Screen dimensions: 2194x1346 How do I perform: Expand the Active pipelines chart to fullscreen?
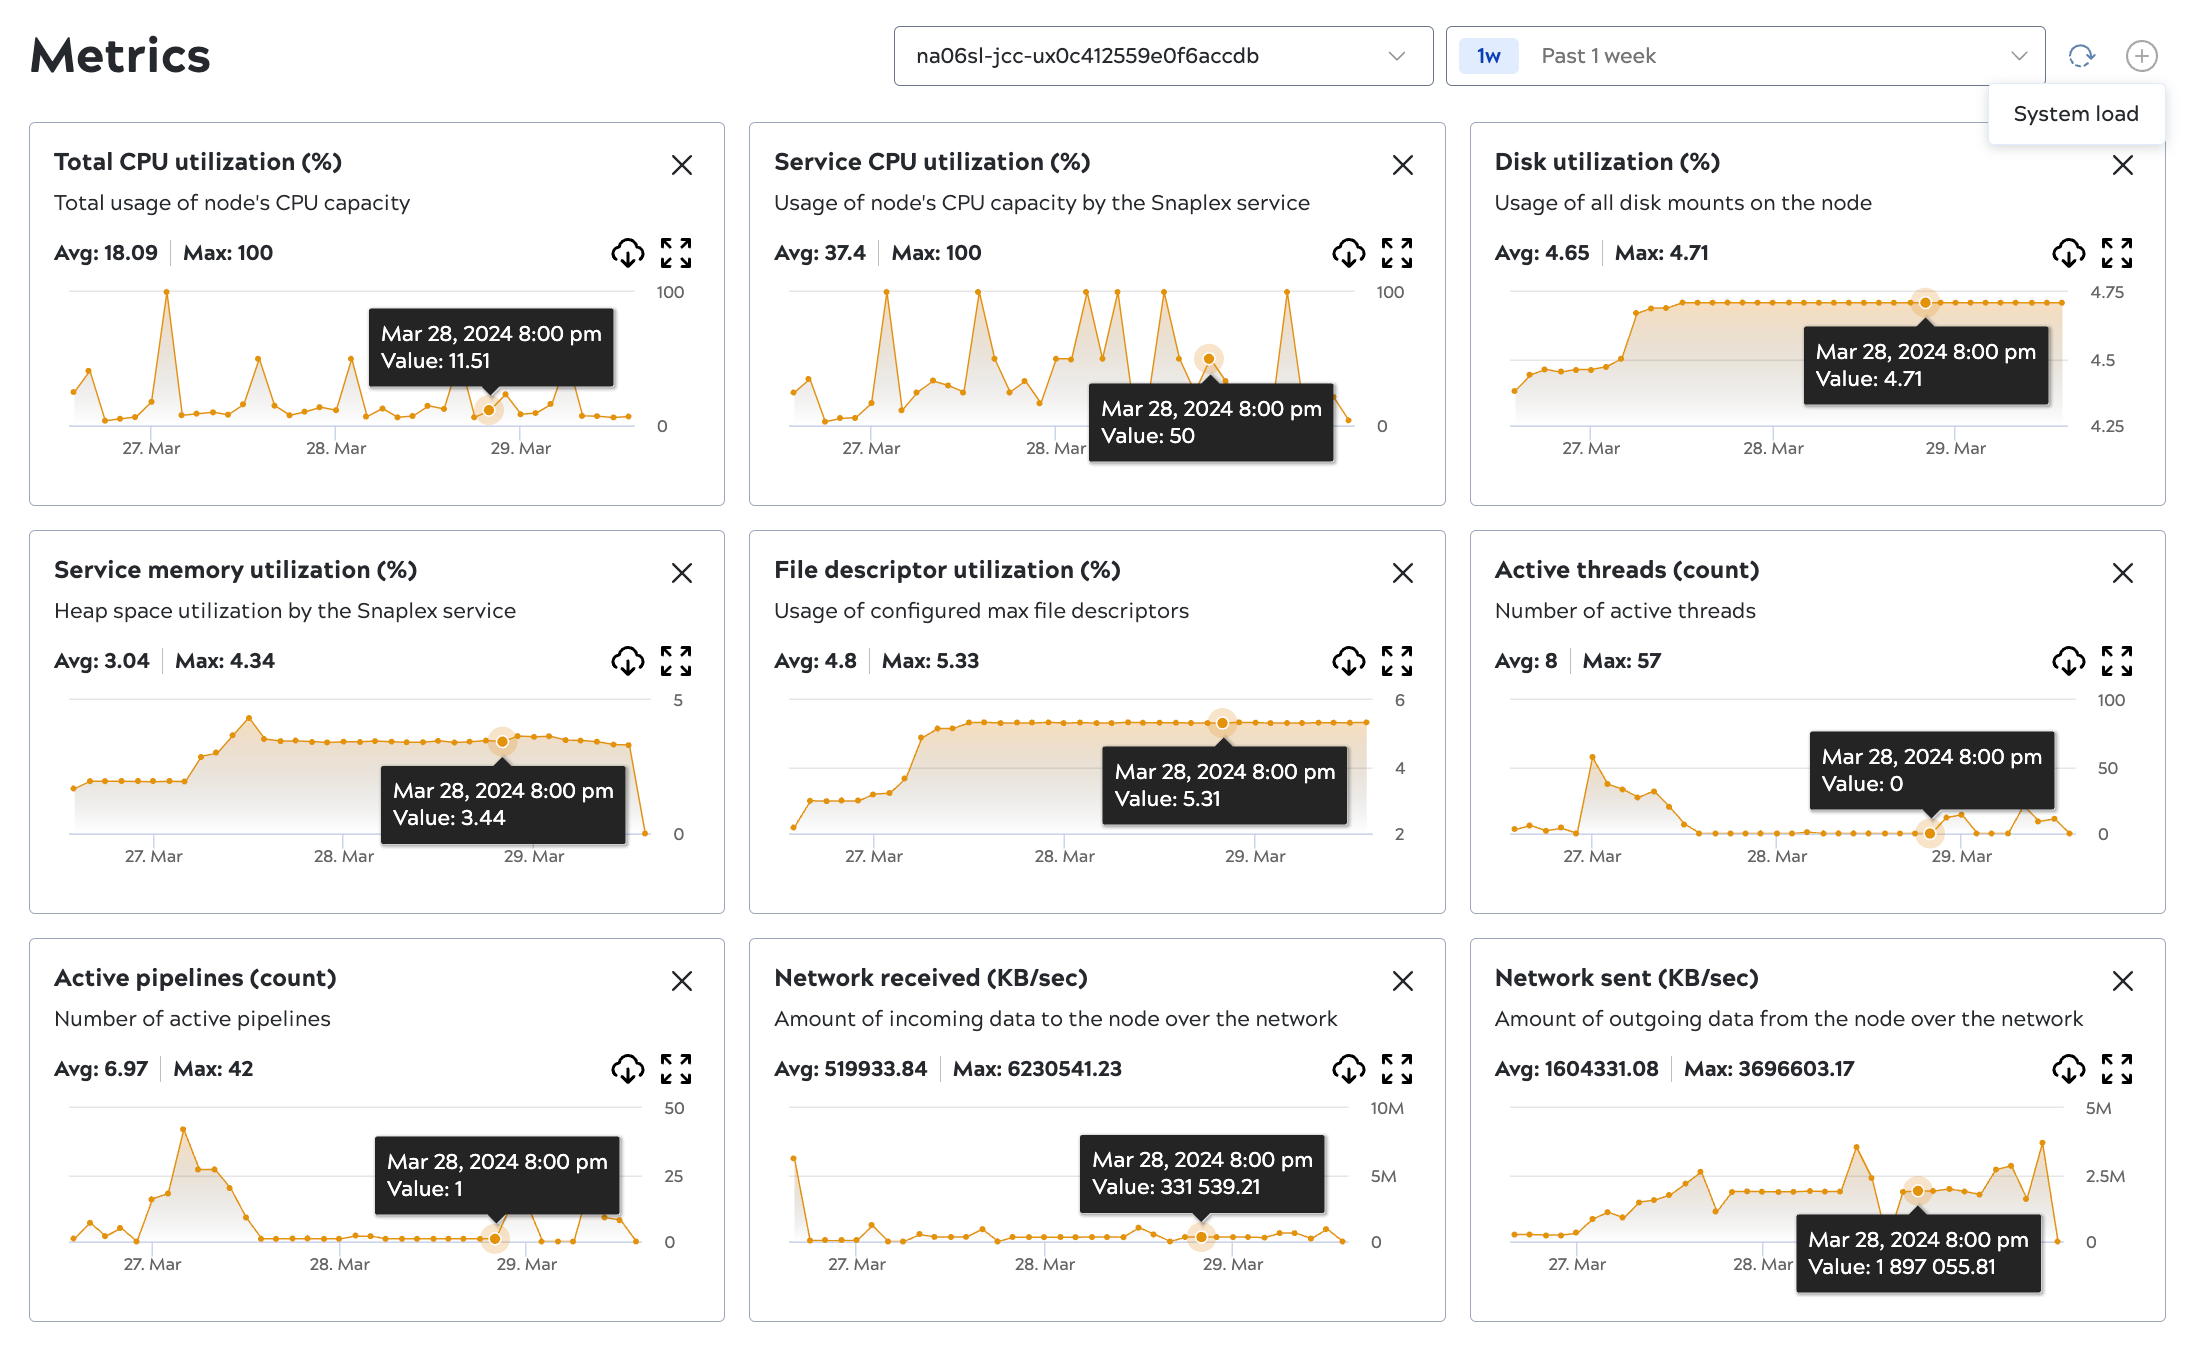pos(678,1069)
